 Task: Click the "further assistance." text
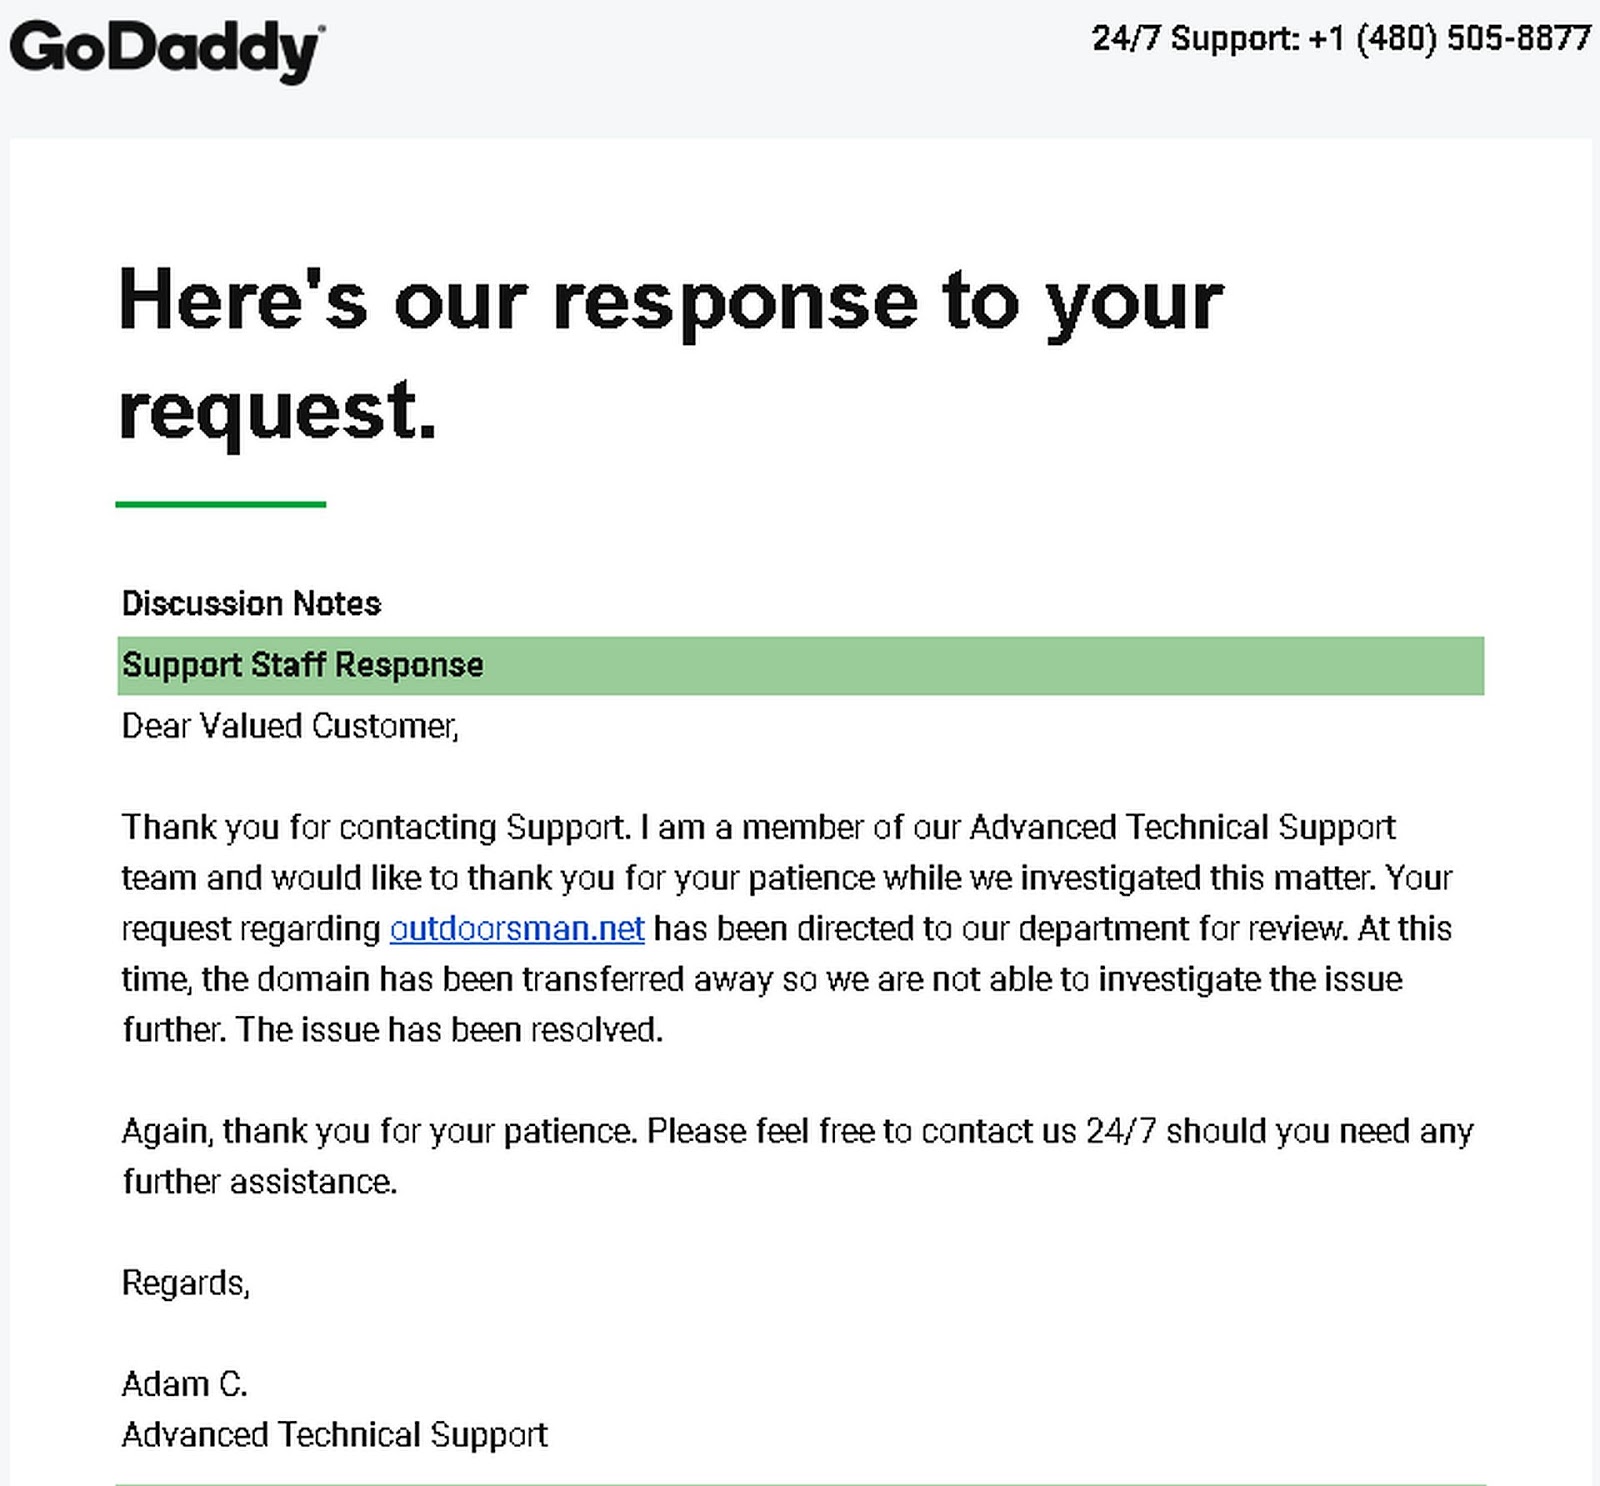(x=260, y=1181)
